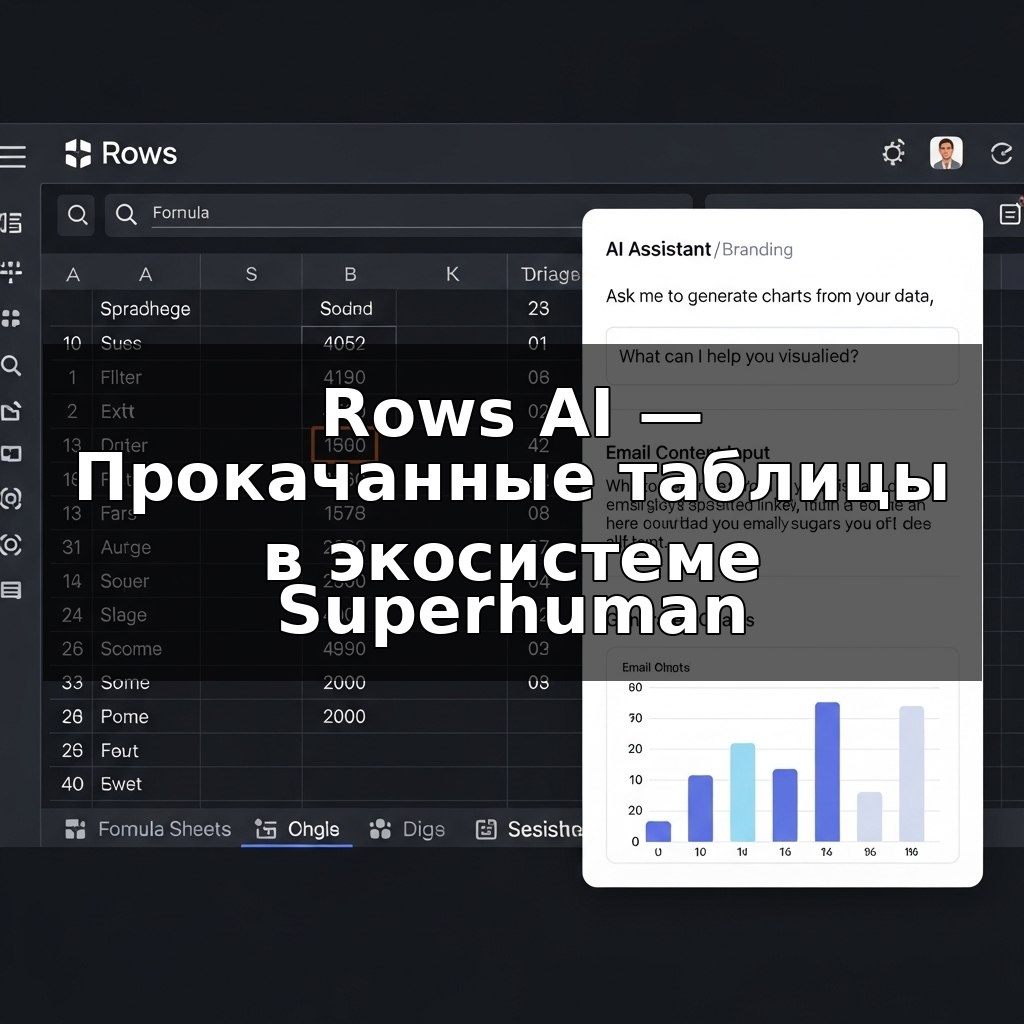Select the cell containing 4990
This screenshot has height=1024, width=1024.
click(x=344, y=648)
